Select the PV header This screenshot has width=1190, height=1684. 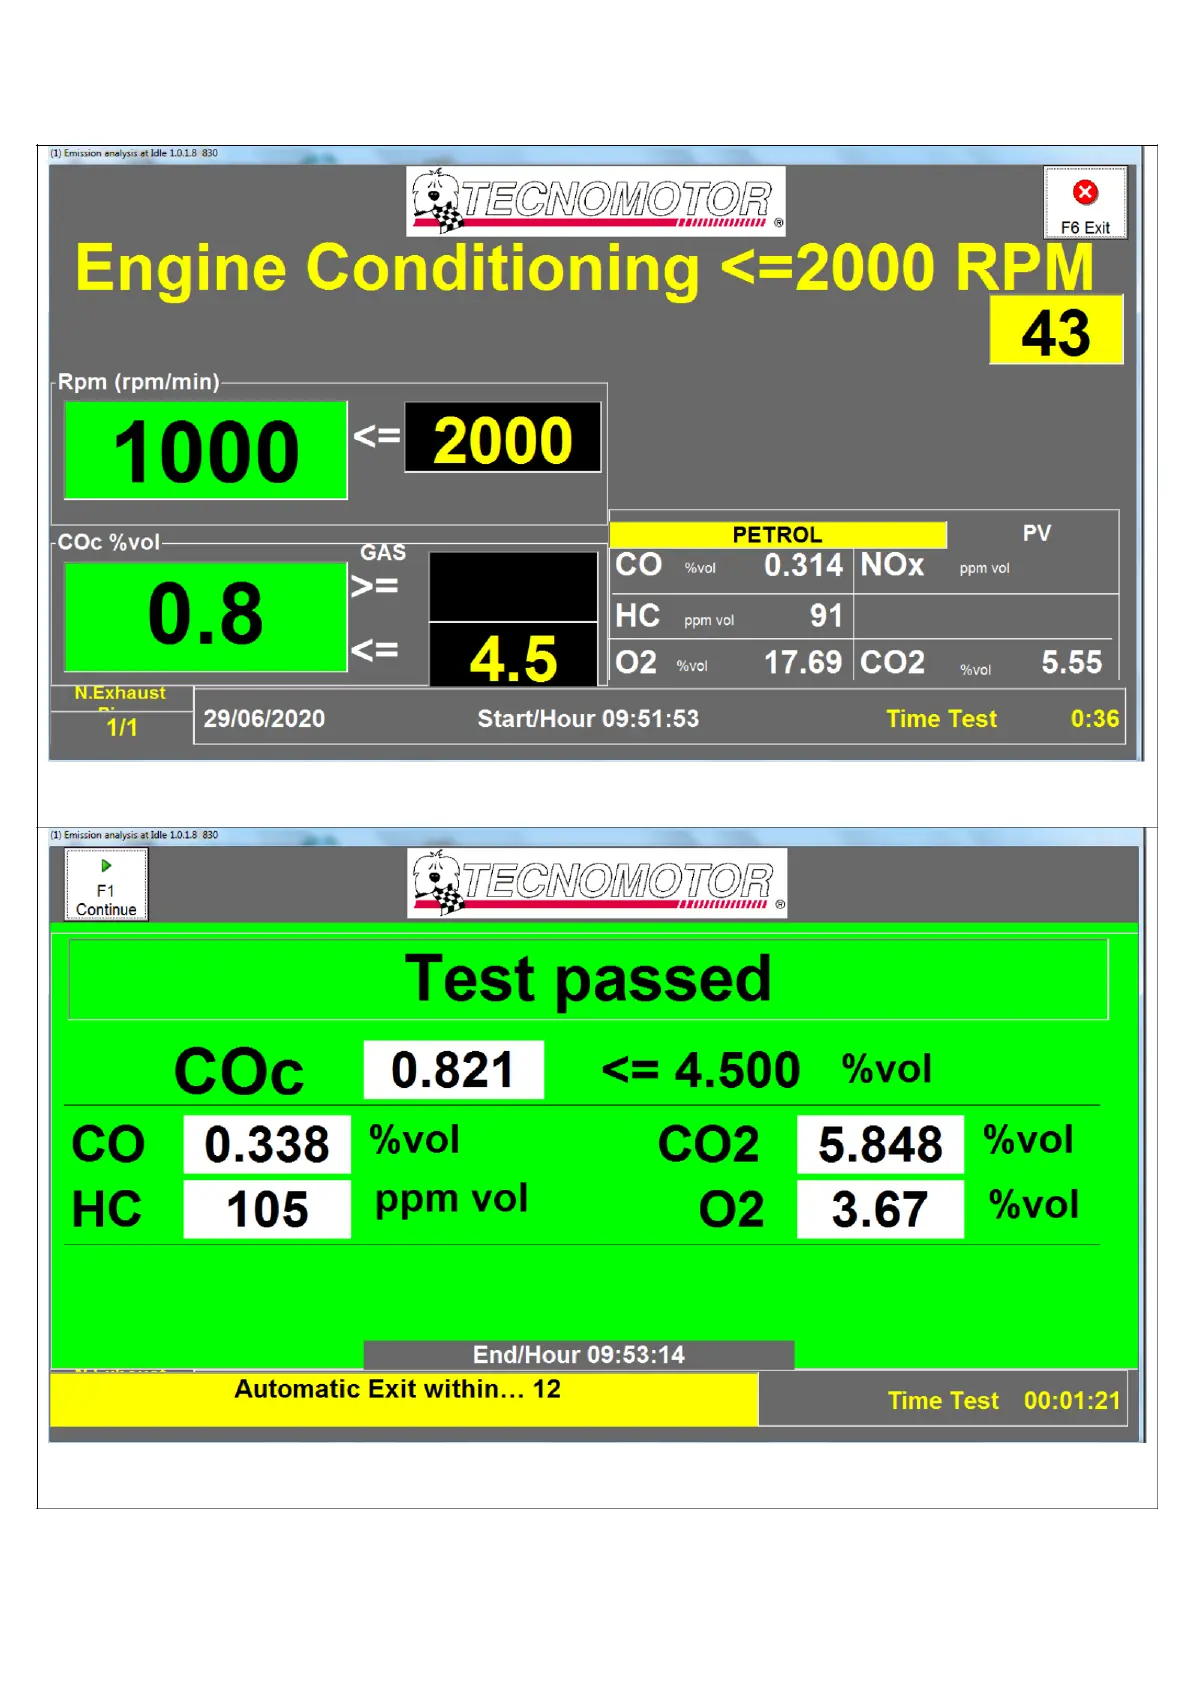(1037, 533)
